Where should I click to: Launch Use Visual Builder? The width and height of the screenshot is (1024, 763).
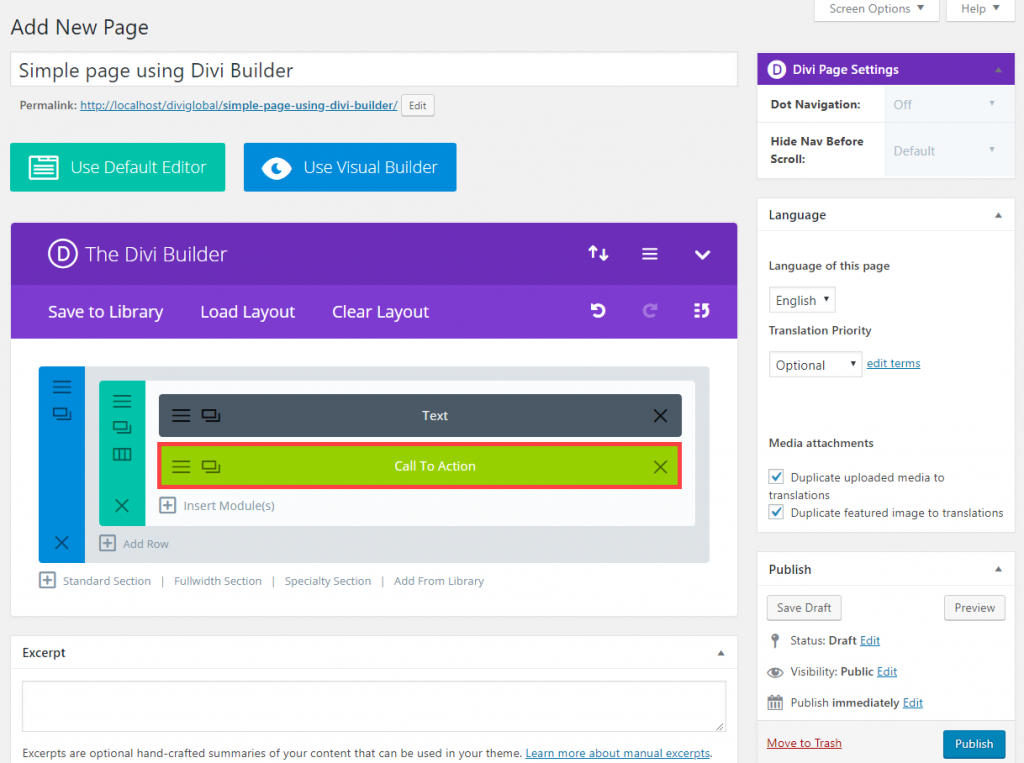coord(350,167)
